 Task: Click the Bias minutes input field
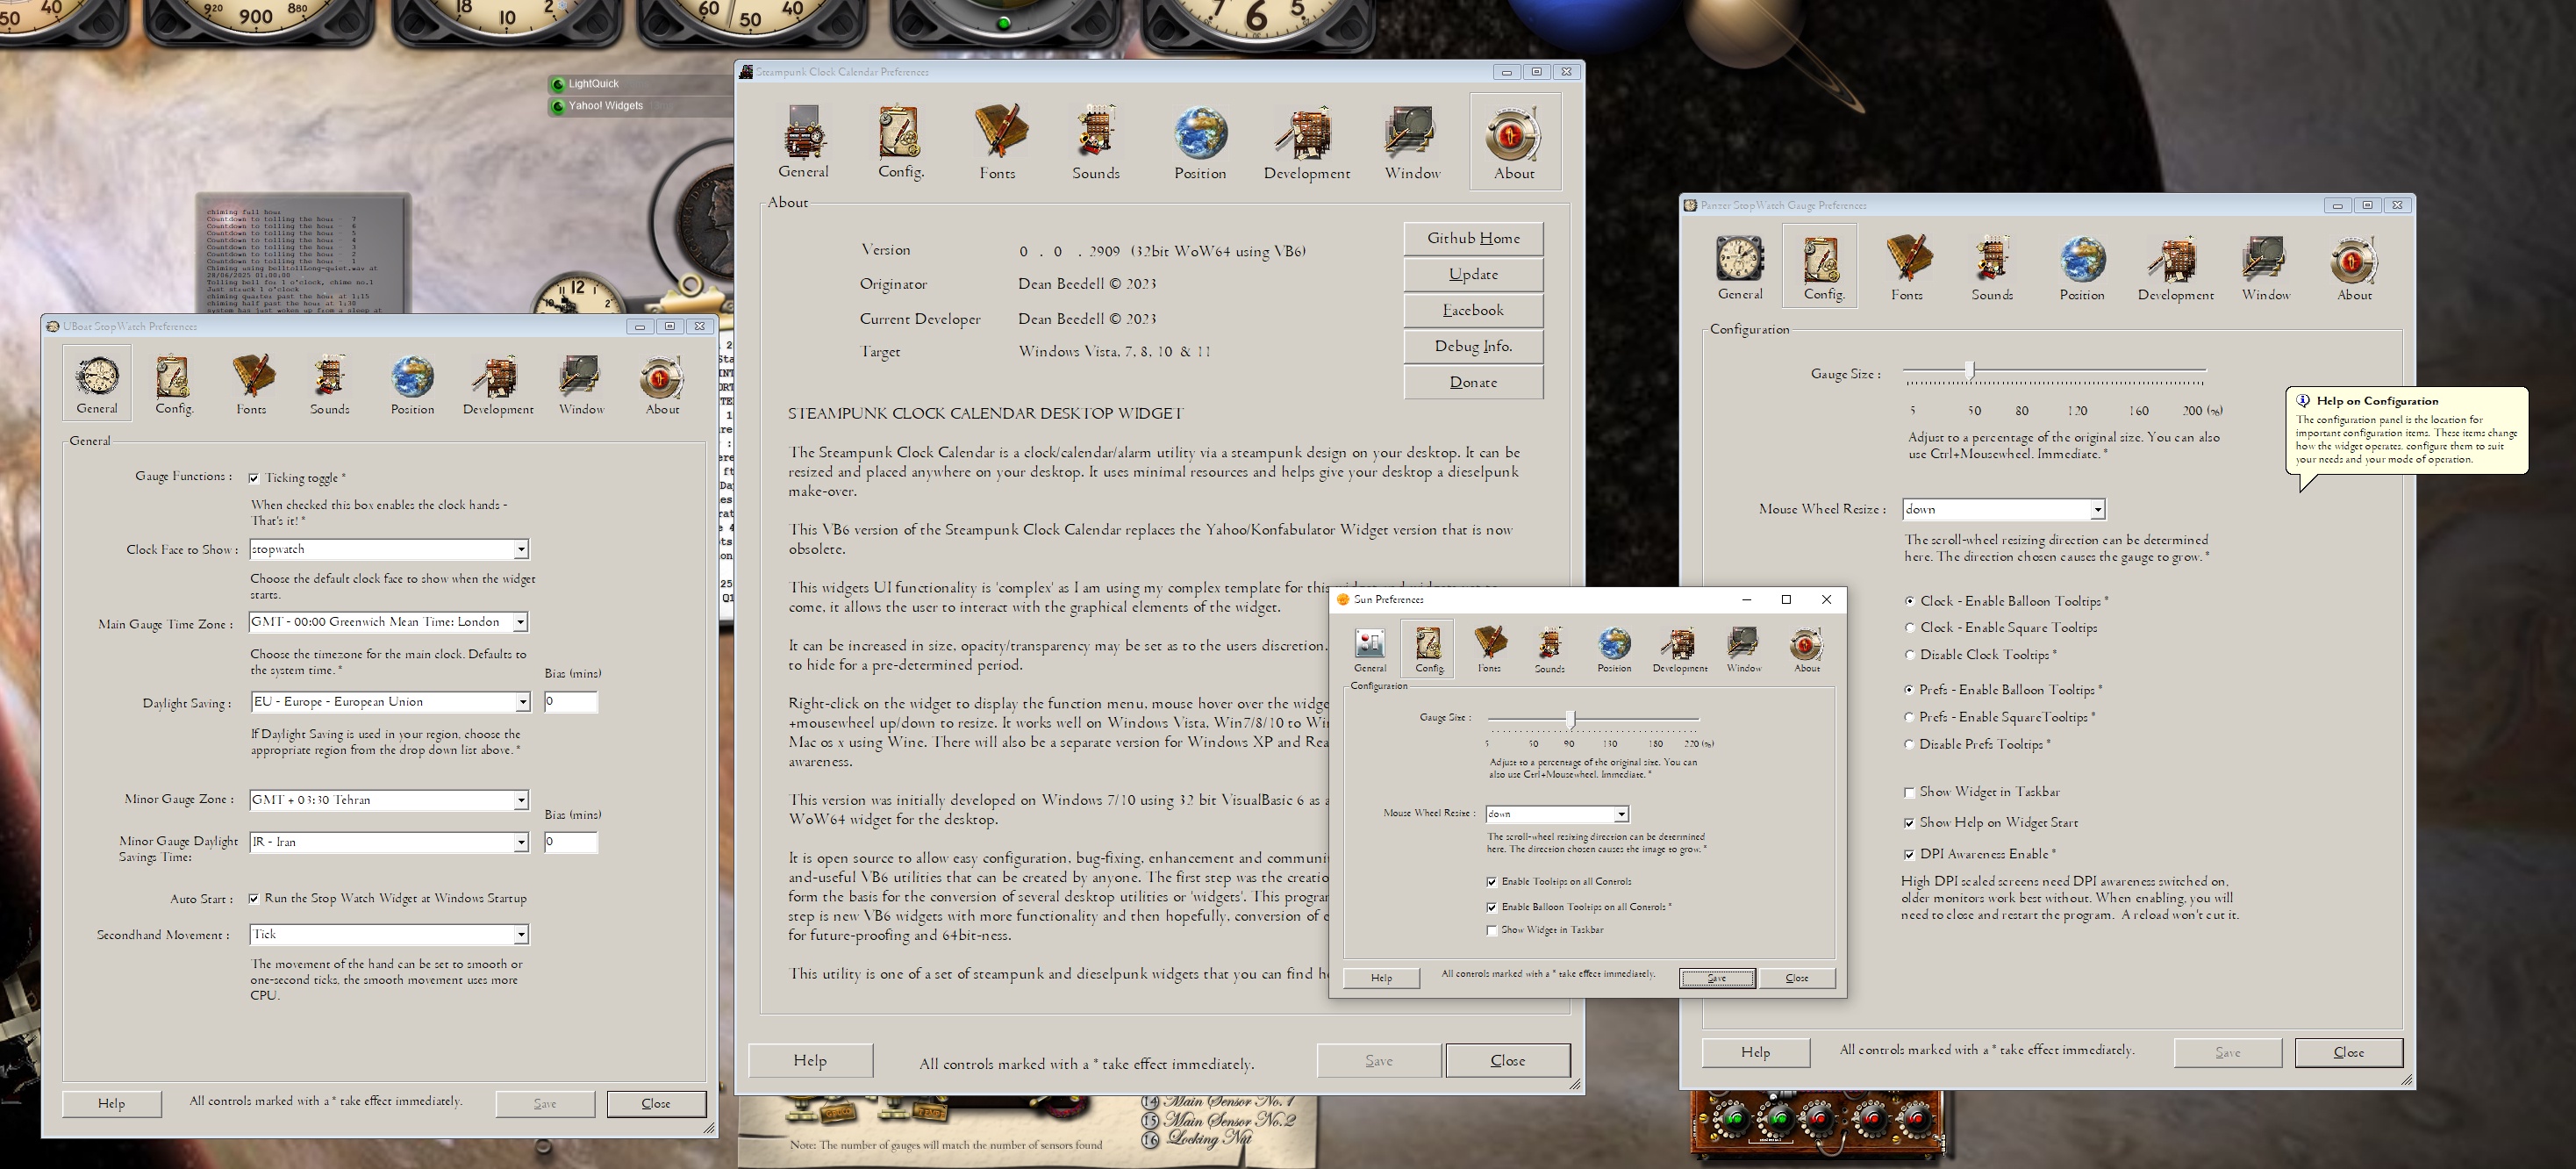coord(571,702)
